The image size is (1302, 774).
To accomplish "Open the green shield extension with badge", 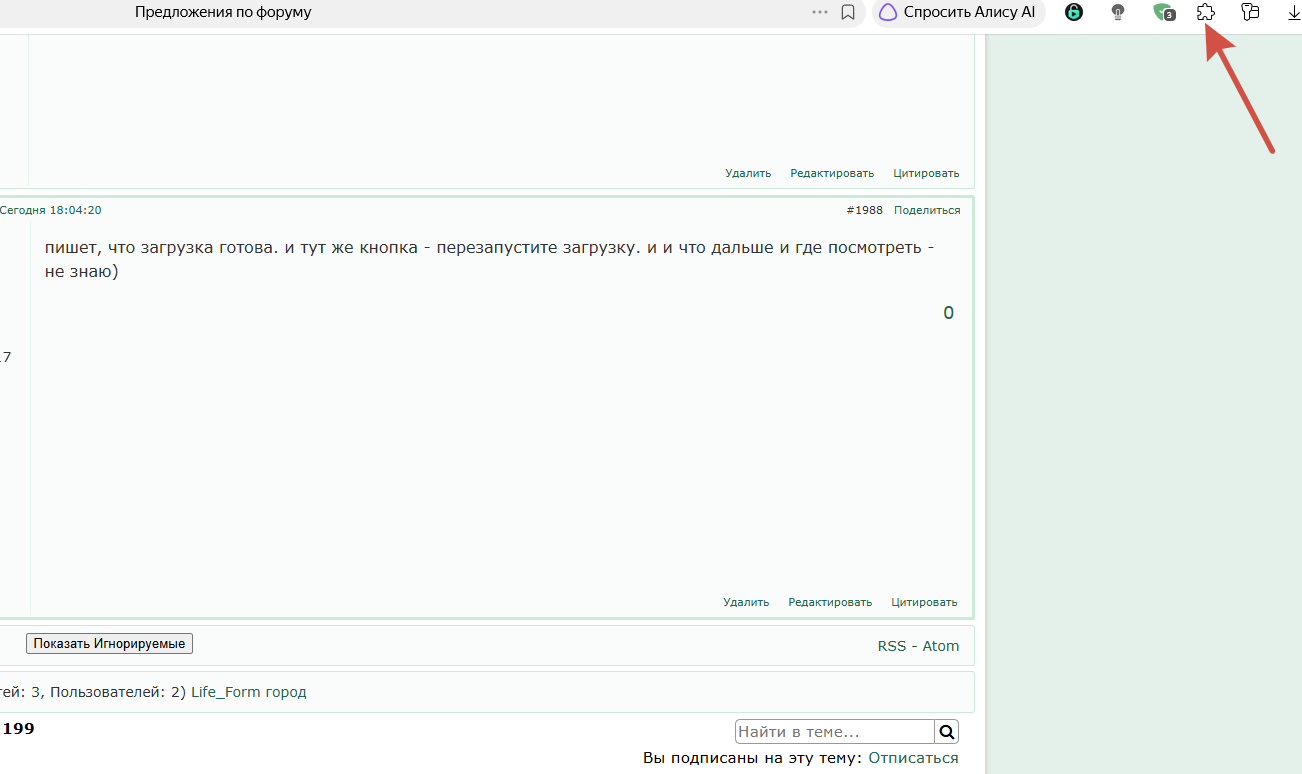I will tap(1164, 13).
